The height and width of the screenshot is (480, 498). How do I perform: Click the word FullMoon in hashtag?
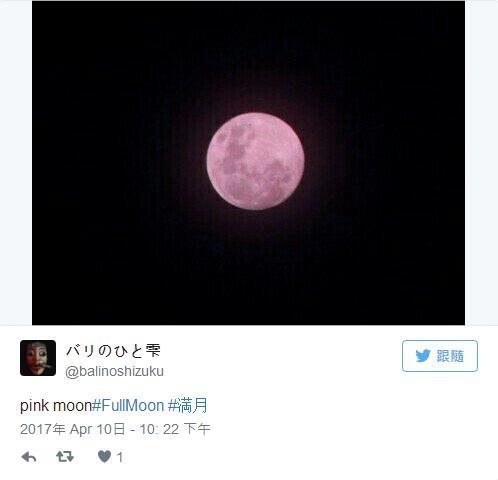tap(133, 406)
